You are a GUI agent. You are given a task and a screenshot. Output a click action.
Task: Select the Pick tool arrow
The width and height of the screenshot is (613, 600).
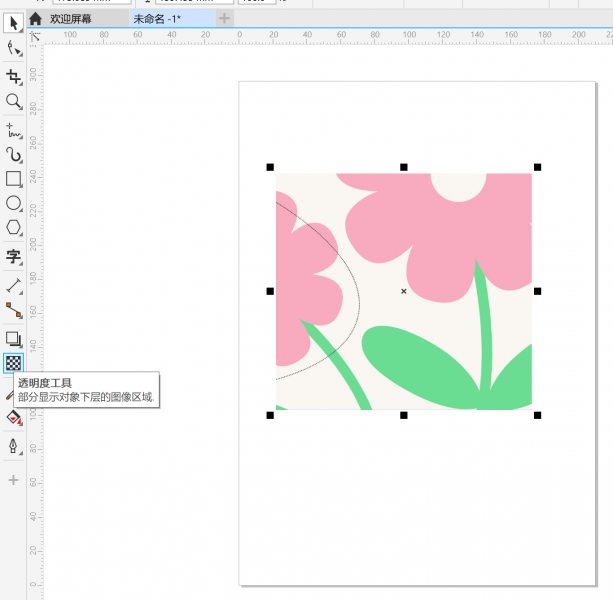[14, 23]
